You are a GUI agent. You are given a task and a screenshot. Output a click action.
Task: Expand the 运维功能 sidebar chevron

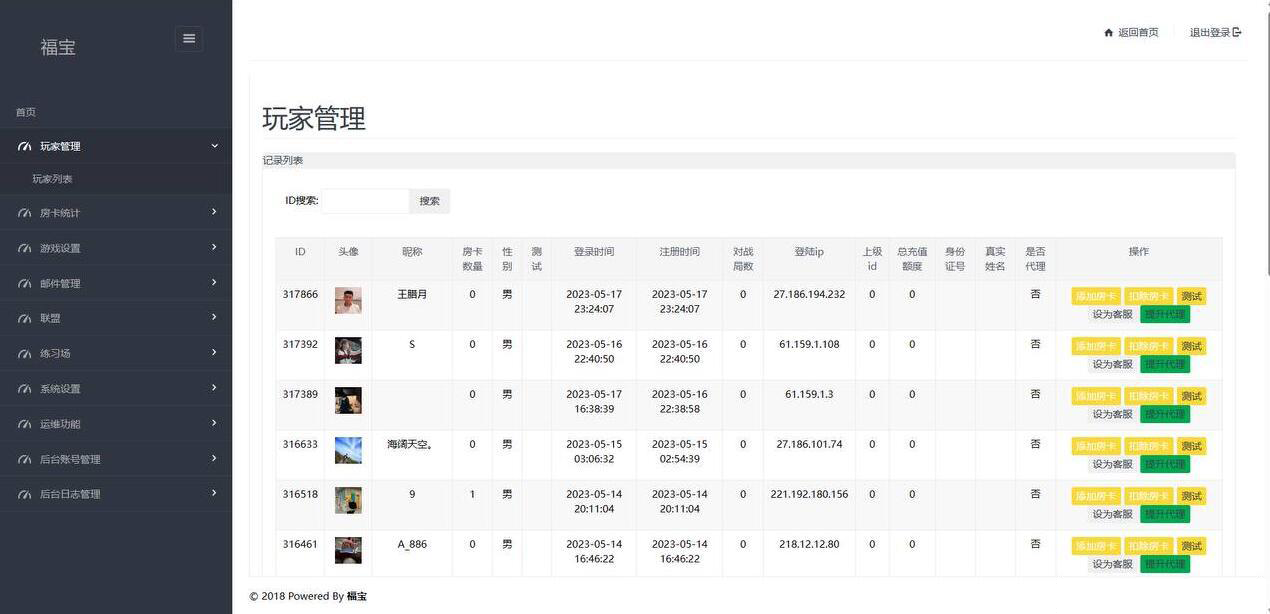[214, 423]
